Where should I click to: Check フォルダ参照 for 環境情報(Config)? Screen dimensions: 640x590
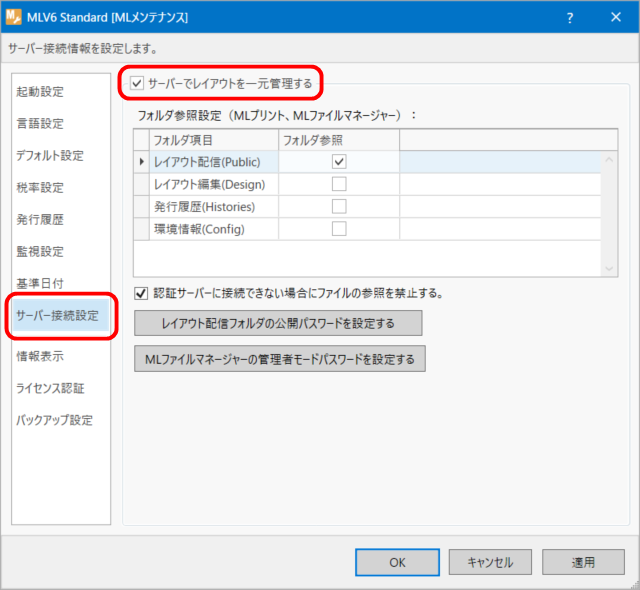[339, 229]
